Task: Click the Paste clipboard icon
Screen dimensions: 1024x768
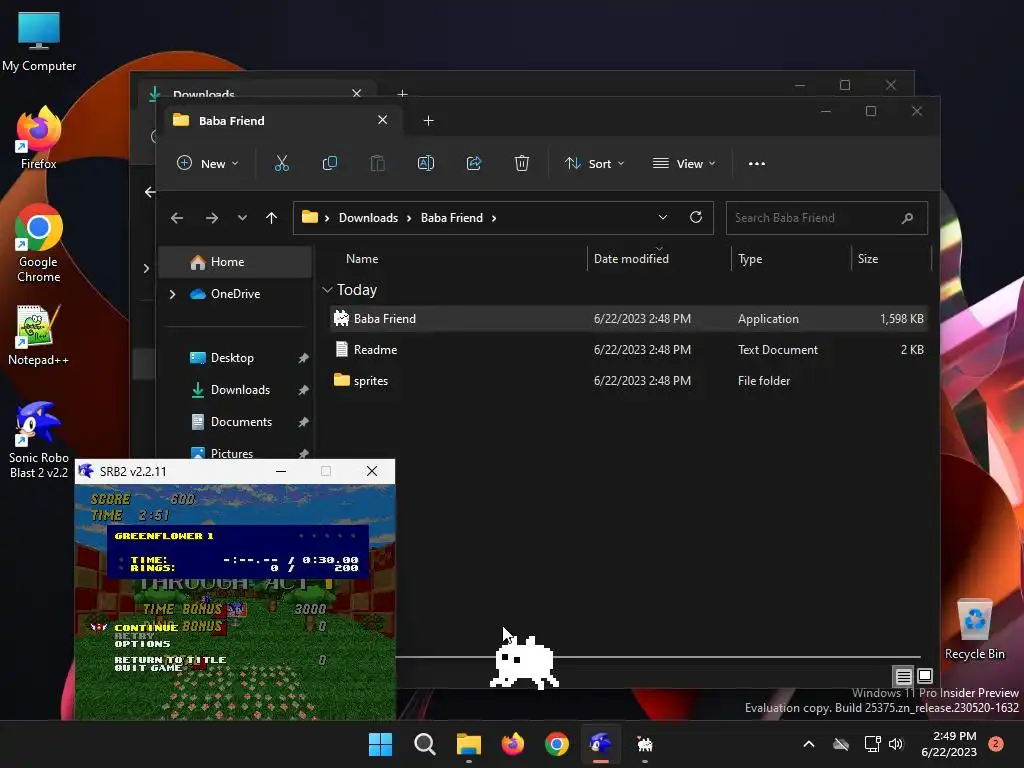Action: 377,163
